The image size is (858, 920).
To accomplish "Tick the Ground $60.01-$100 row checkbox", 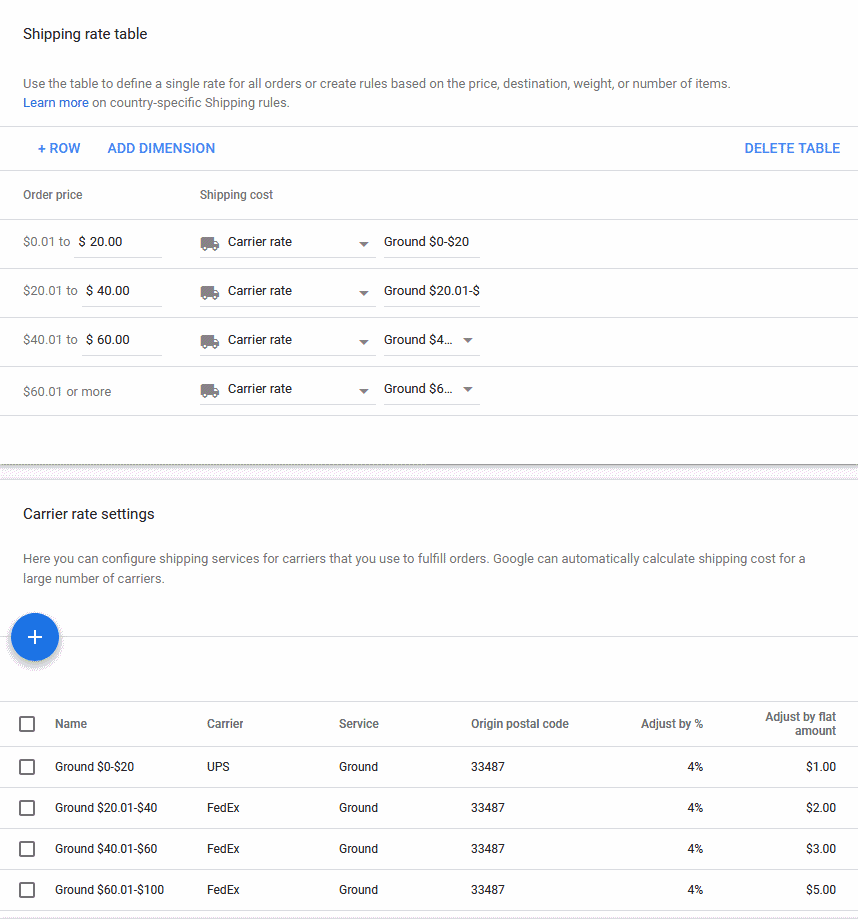I will [x=27, y=890].
